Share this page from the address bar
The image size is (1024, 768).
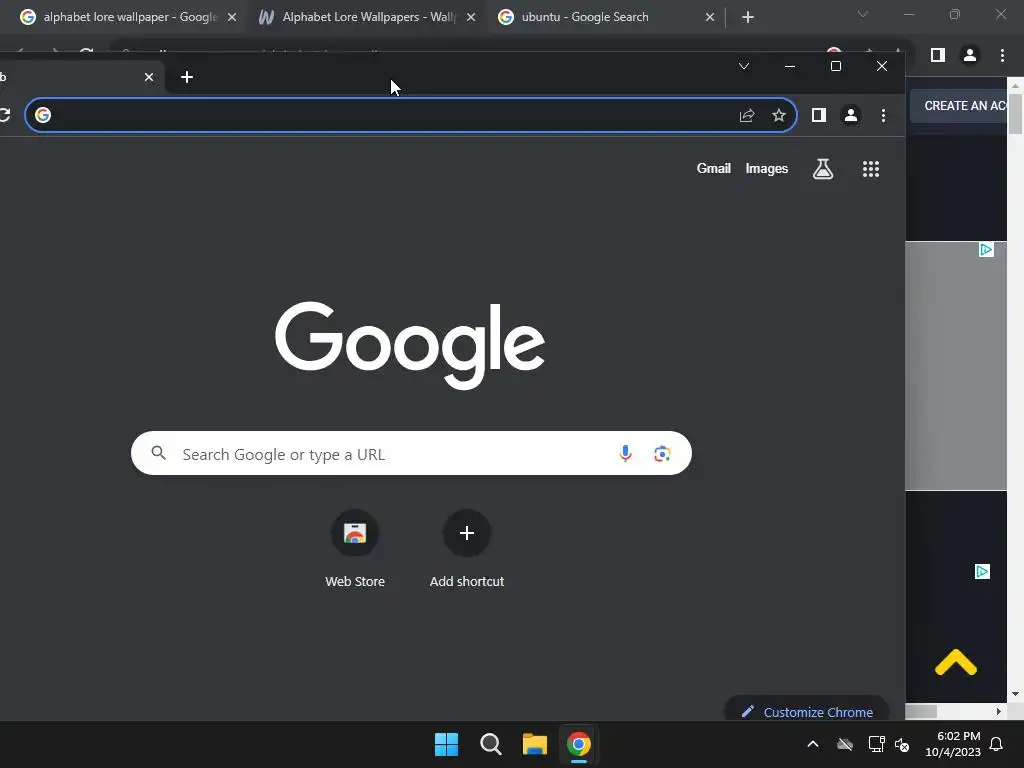(x=747, y=116)
